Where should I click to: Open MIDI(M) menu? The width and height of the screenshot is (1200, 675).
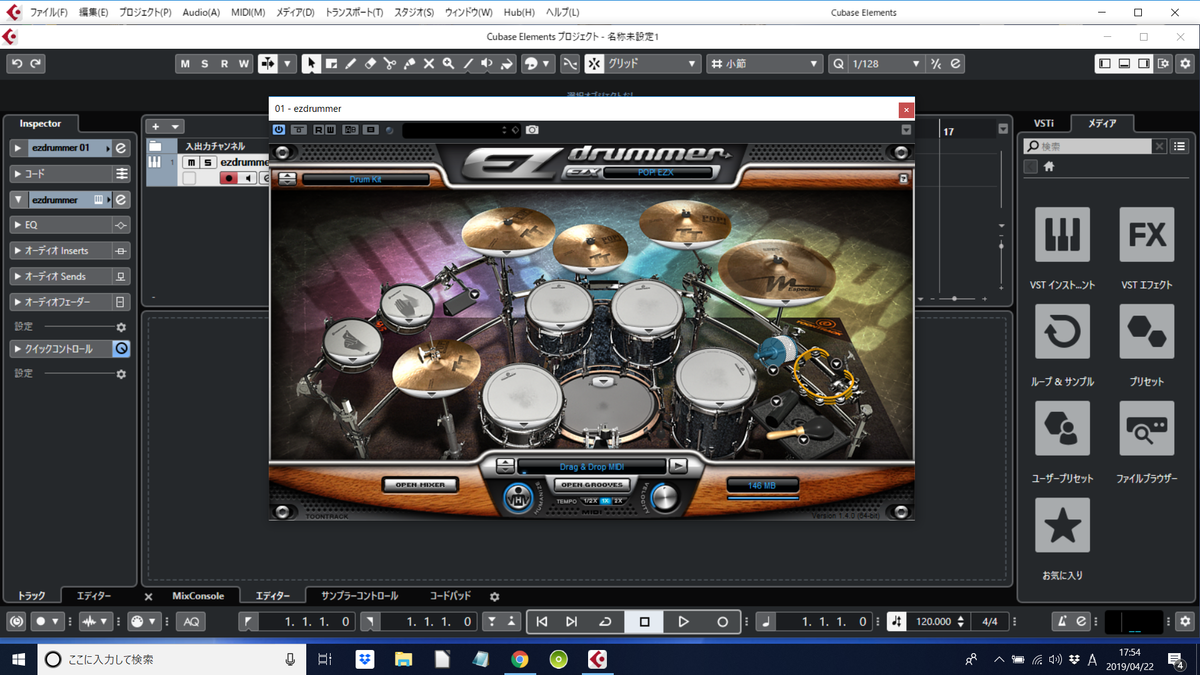248,13
